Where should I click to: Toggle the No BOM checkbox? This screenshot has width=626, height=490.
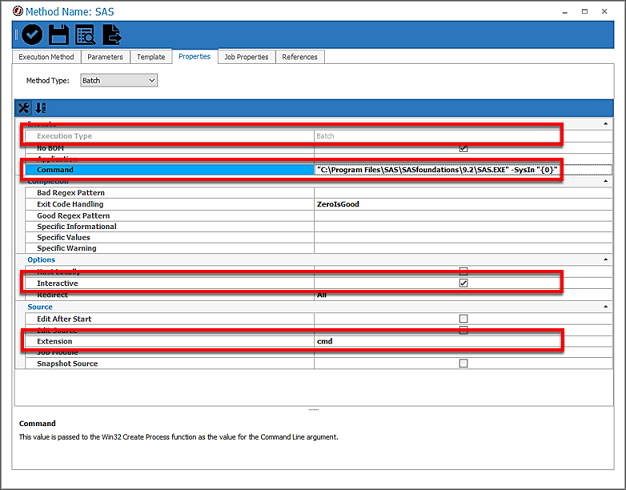coord(463,148)
